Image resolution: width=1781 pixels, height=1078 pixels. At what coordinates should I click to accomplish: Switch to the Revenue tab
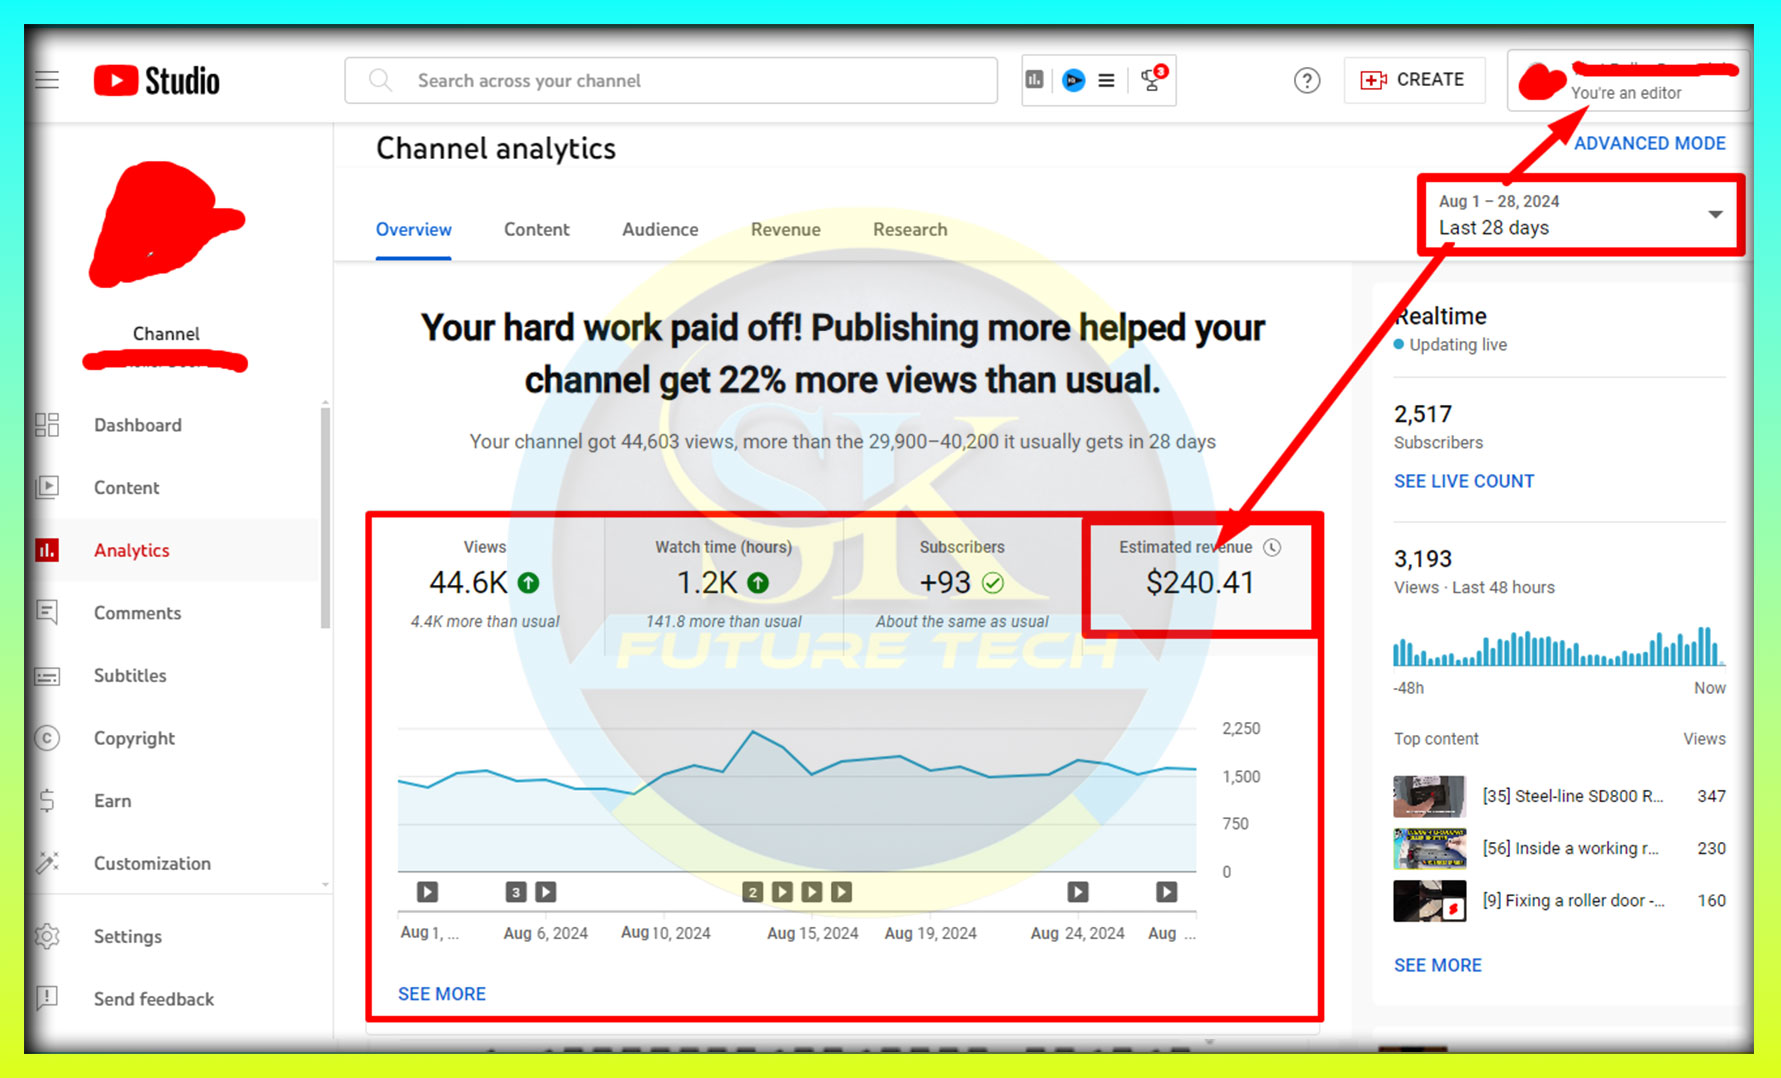[x=785, y=230]
